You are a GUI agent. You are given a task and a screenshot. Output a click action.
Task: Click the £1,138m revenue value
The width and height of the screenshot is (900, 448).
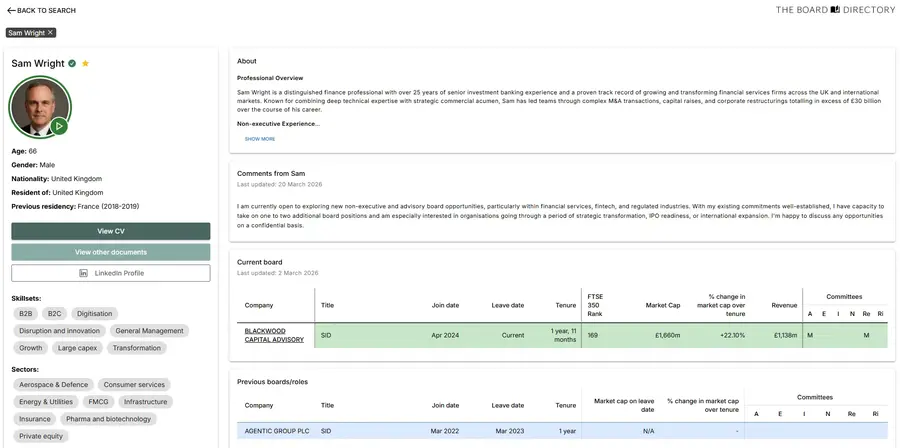tap(785, 336)
